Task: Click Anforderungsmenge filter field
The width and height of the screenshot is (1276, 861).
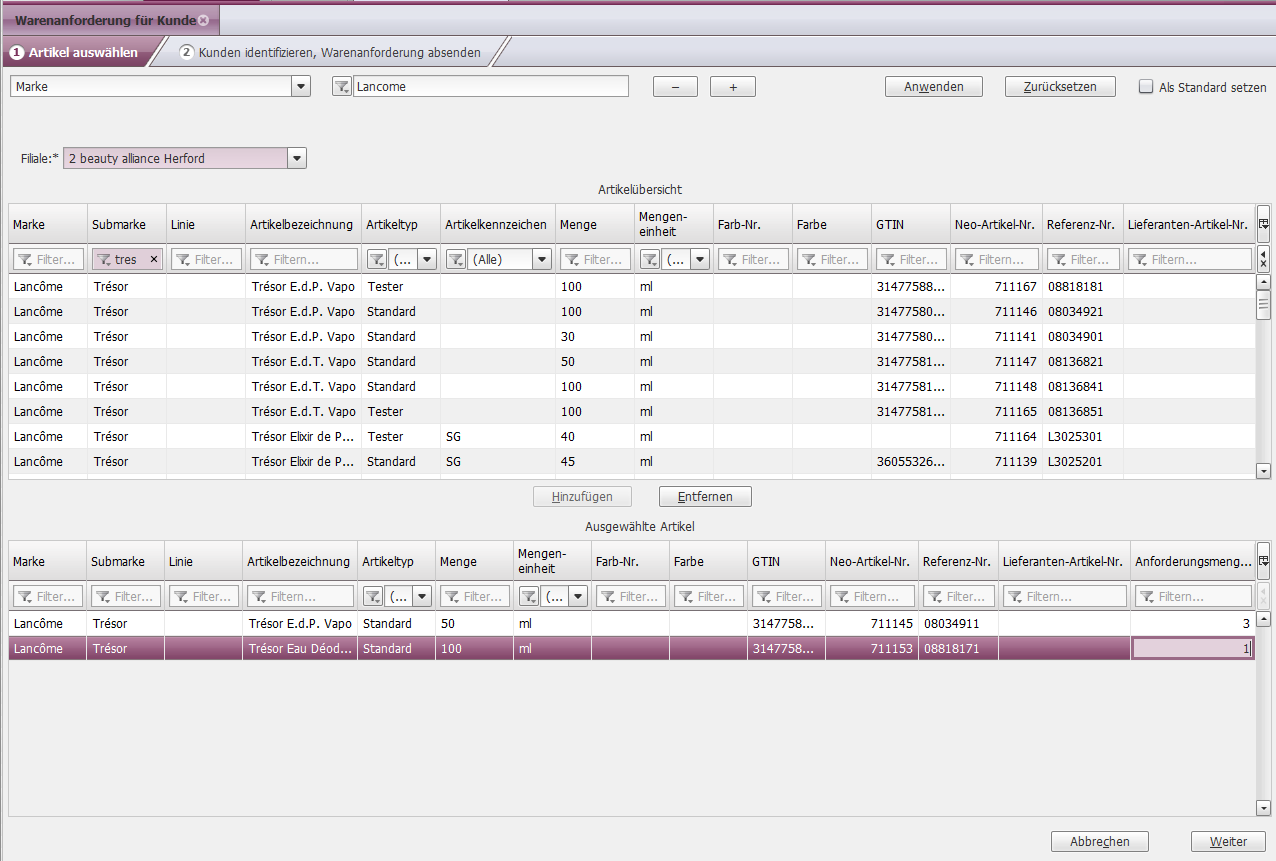Action: (x=1192, y=597)
